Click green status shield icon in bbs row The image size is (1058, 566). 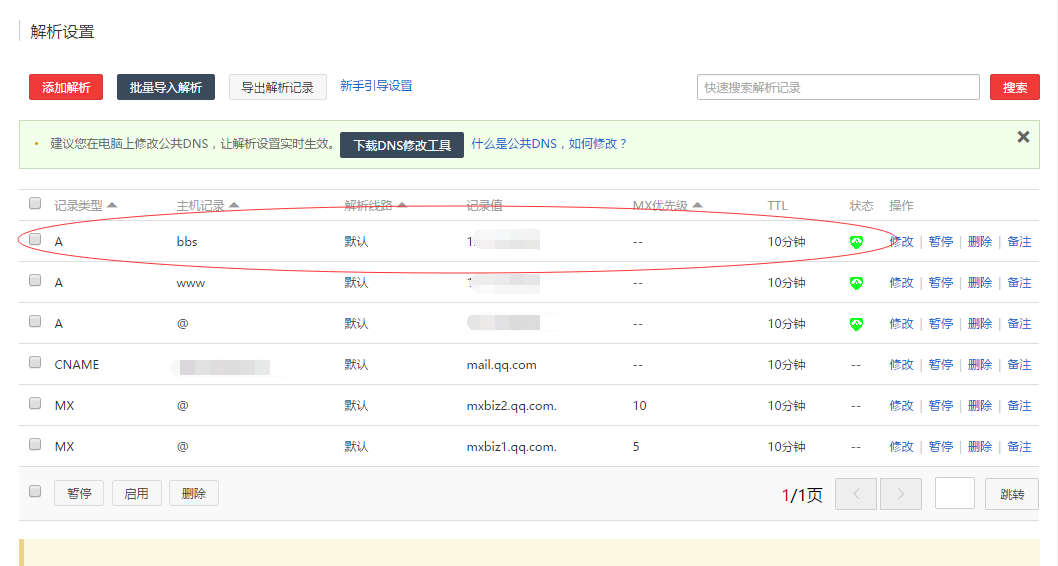(x=856, y=242)
